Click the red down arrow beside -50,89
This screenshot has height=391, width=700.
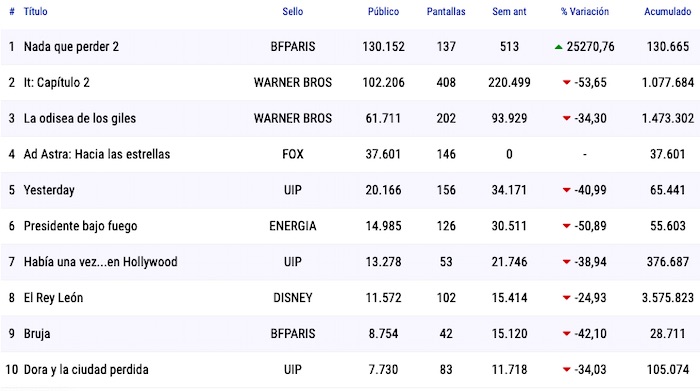click(x=567, y=226)
